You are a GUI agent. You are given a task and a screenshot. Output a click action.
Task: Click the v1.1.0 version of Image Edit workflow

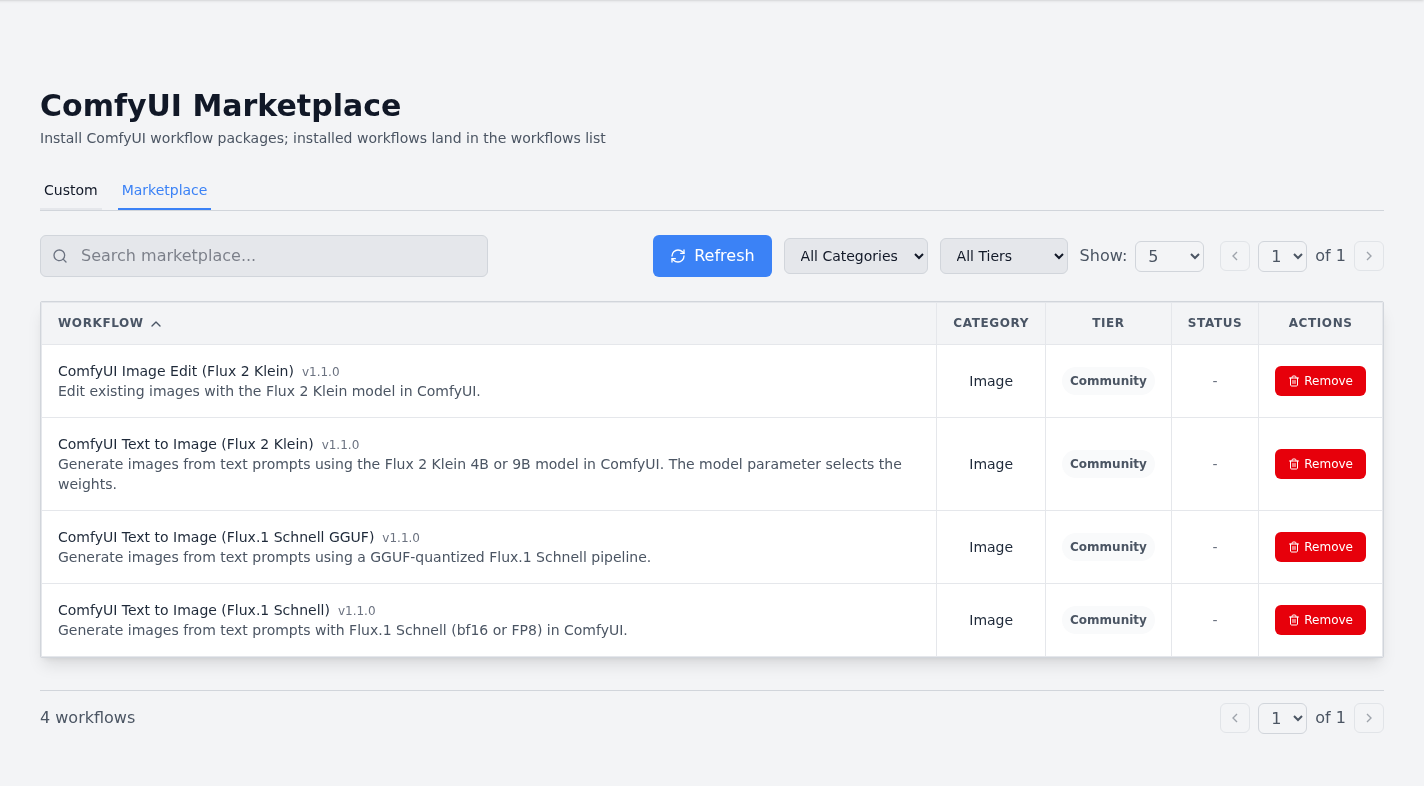point(321,372)
